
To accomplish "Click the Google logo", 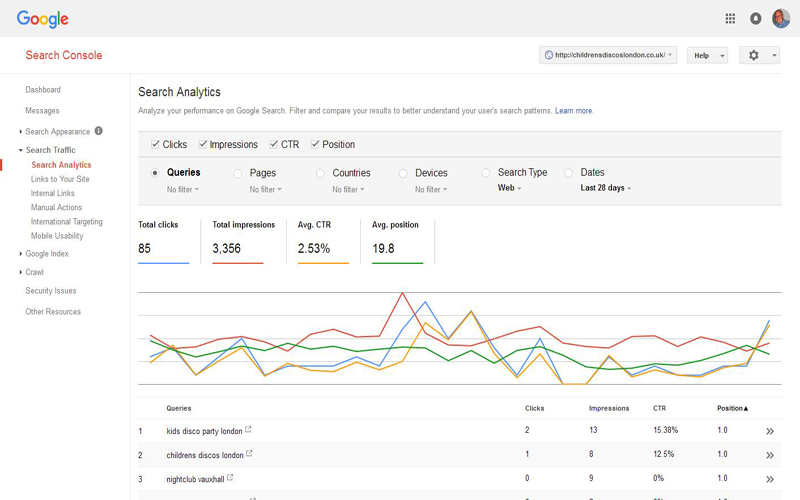I will pyautogui.click(x=42, y=19).
